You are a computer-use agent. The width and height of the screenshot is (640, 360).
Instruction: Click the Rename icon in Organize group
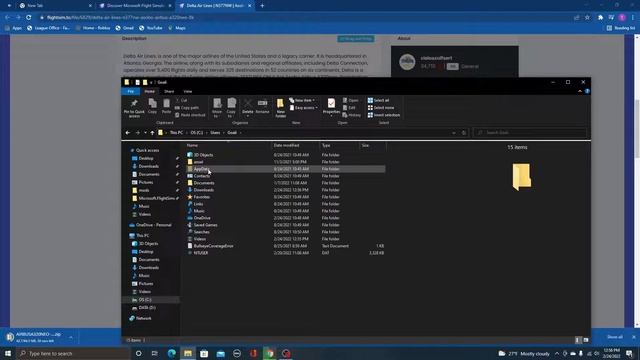coord(262,106)
